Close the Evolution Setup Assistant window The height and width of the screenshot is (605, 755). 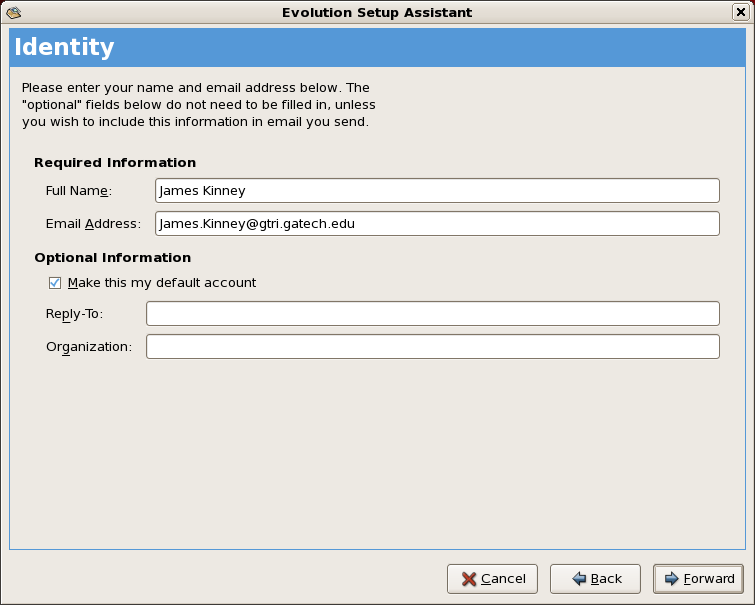pyautogui.click(x=740, y=12)
